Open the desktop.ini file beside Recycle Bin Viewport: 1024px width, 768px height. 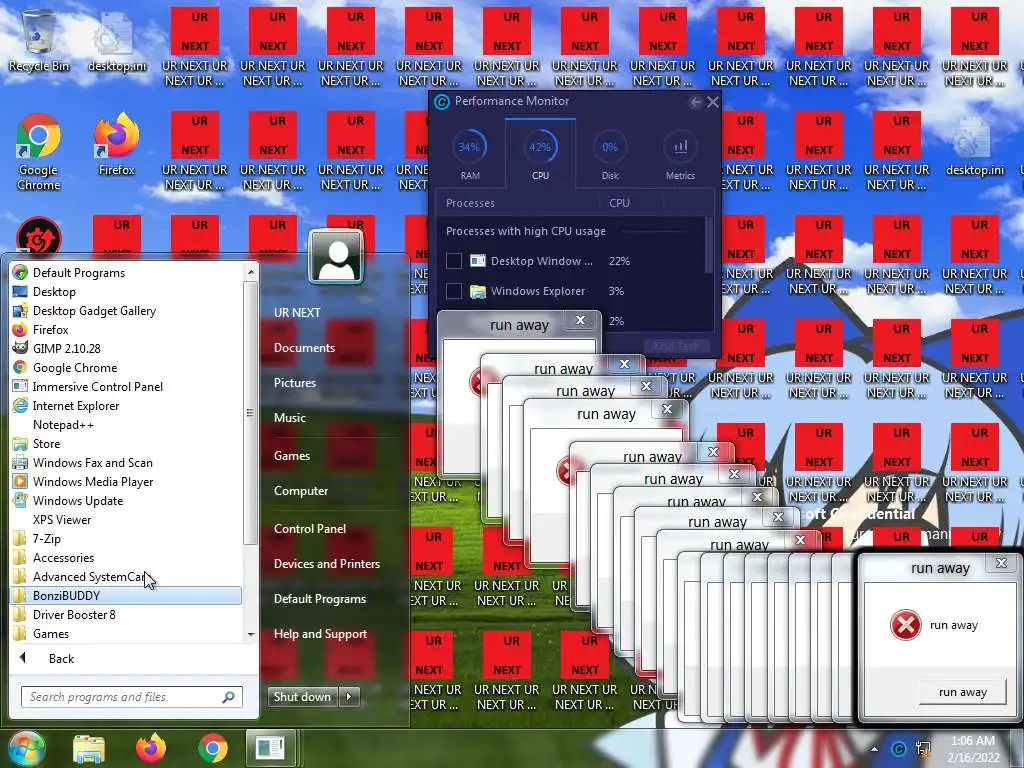(x=117, y=40)
